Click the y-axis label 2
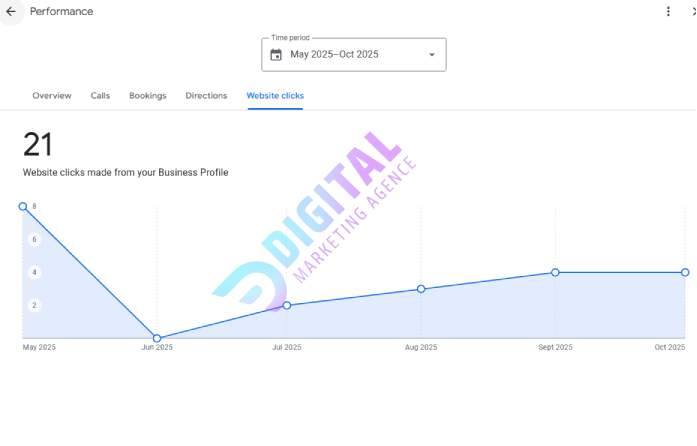This screenshot has height=446, width=697. tap(34, 305)
